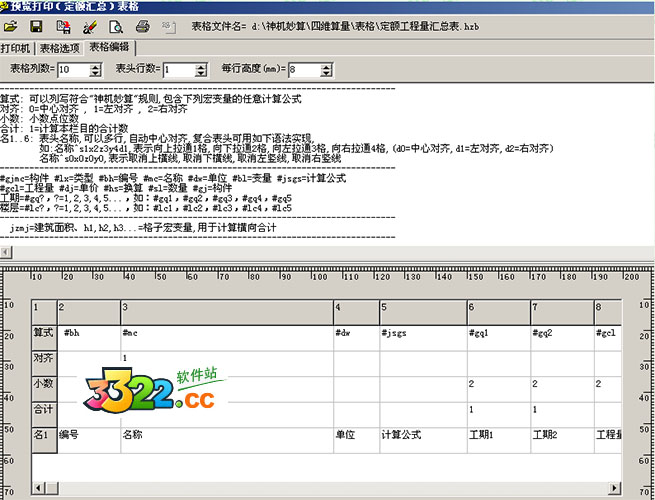Adjust 每行高度 with its spinner arrows

[x=327, y=70]
